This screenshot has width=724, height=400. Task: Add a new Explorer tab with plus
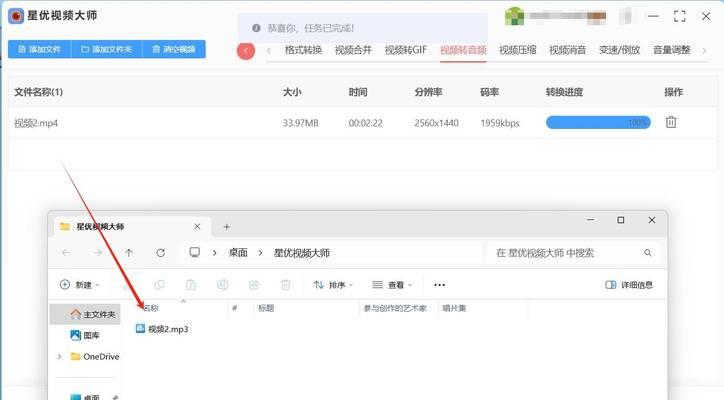pos(227,227)
